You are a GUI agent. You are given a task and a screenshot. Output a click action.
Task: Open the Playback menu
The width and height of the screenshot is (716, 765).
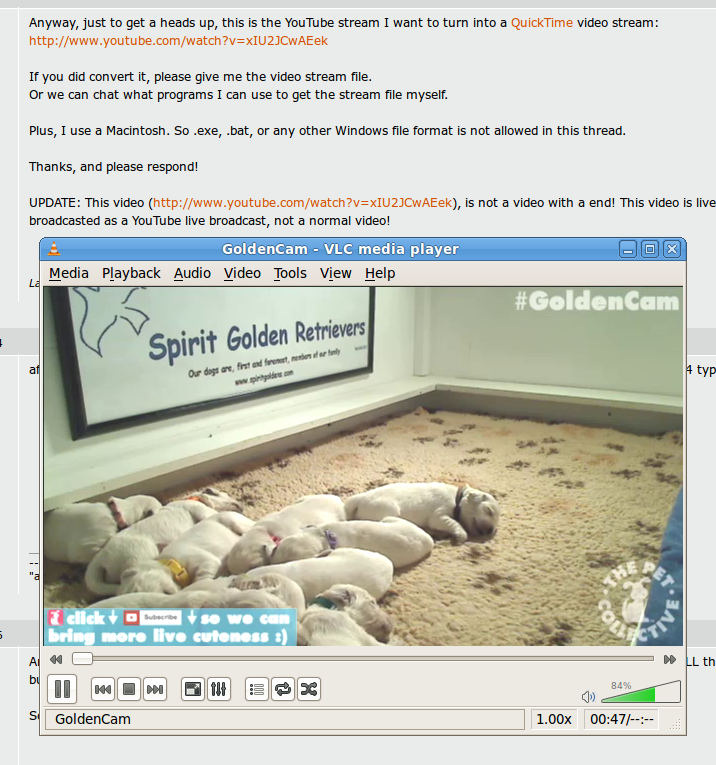(131, 273)
